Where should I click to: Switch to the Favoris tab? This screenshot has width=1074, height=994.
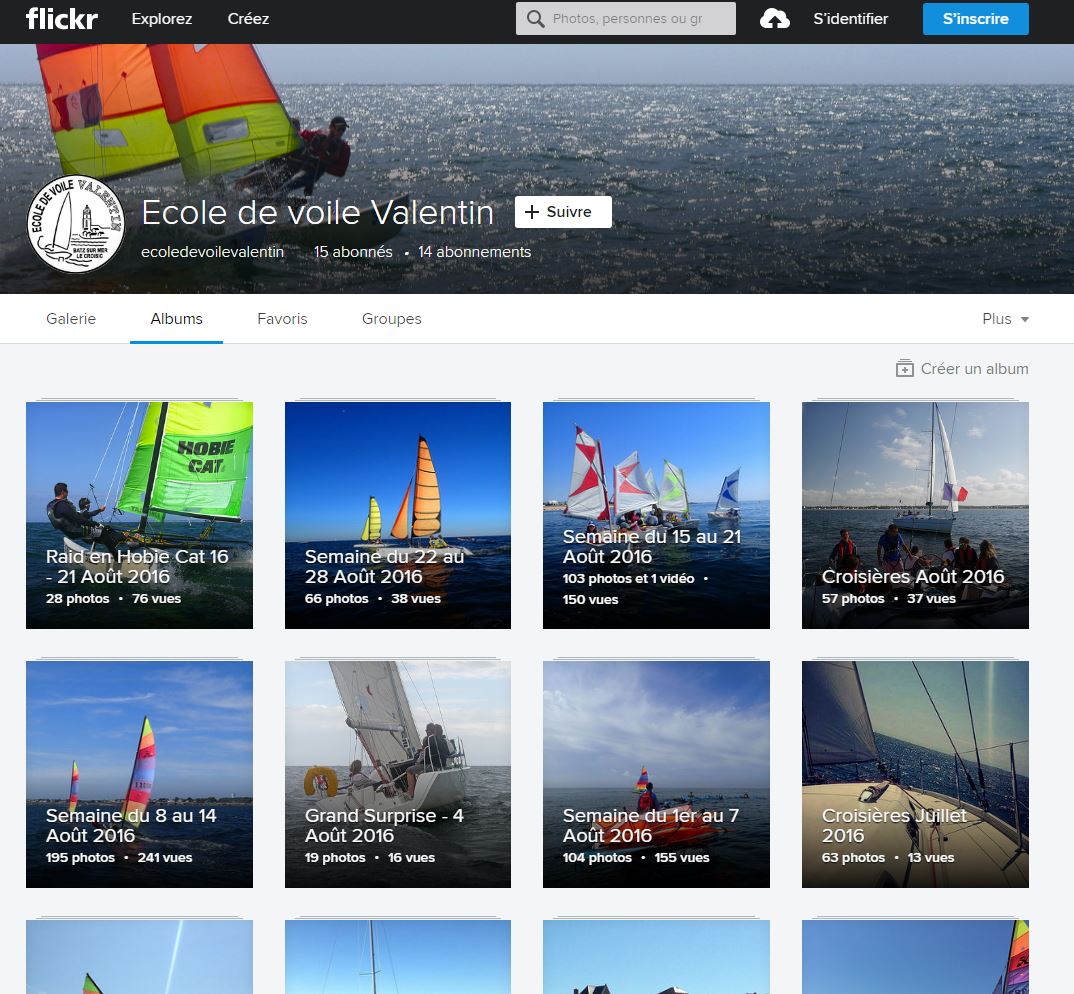click(x=282, y=319)
